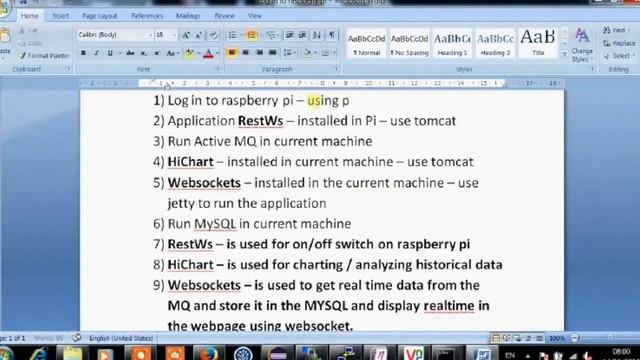Sort the selected text

point(317,35)
